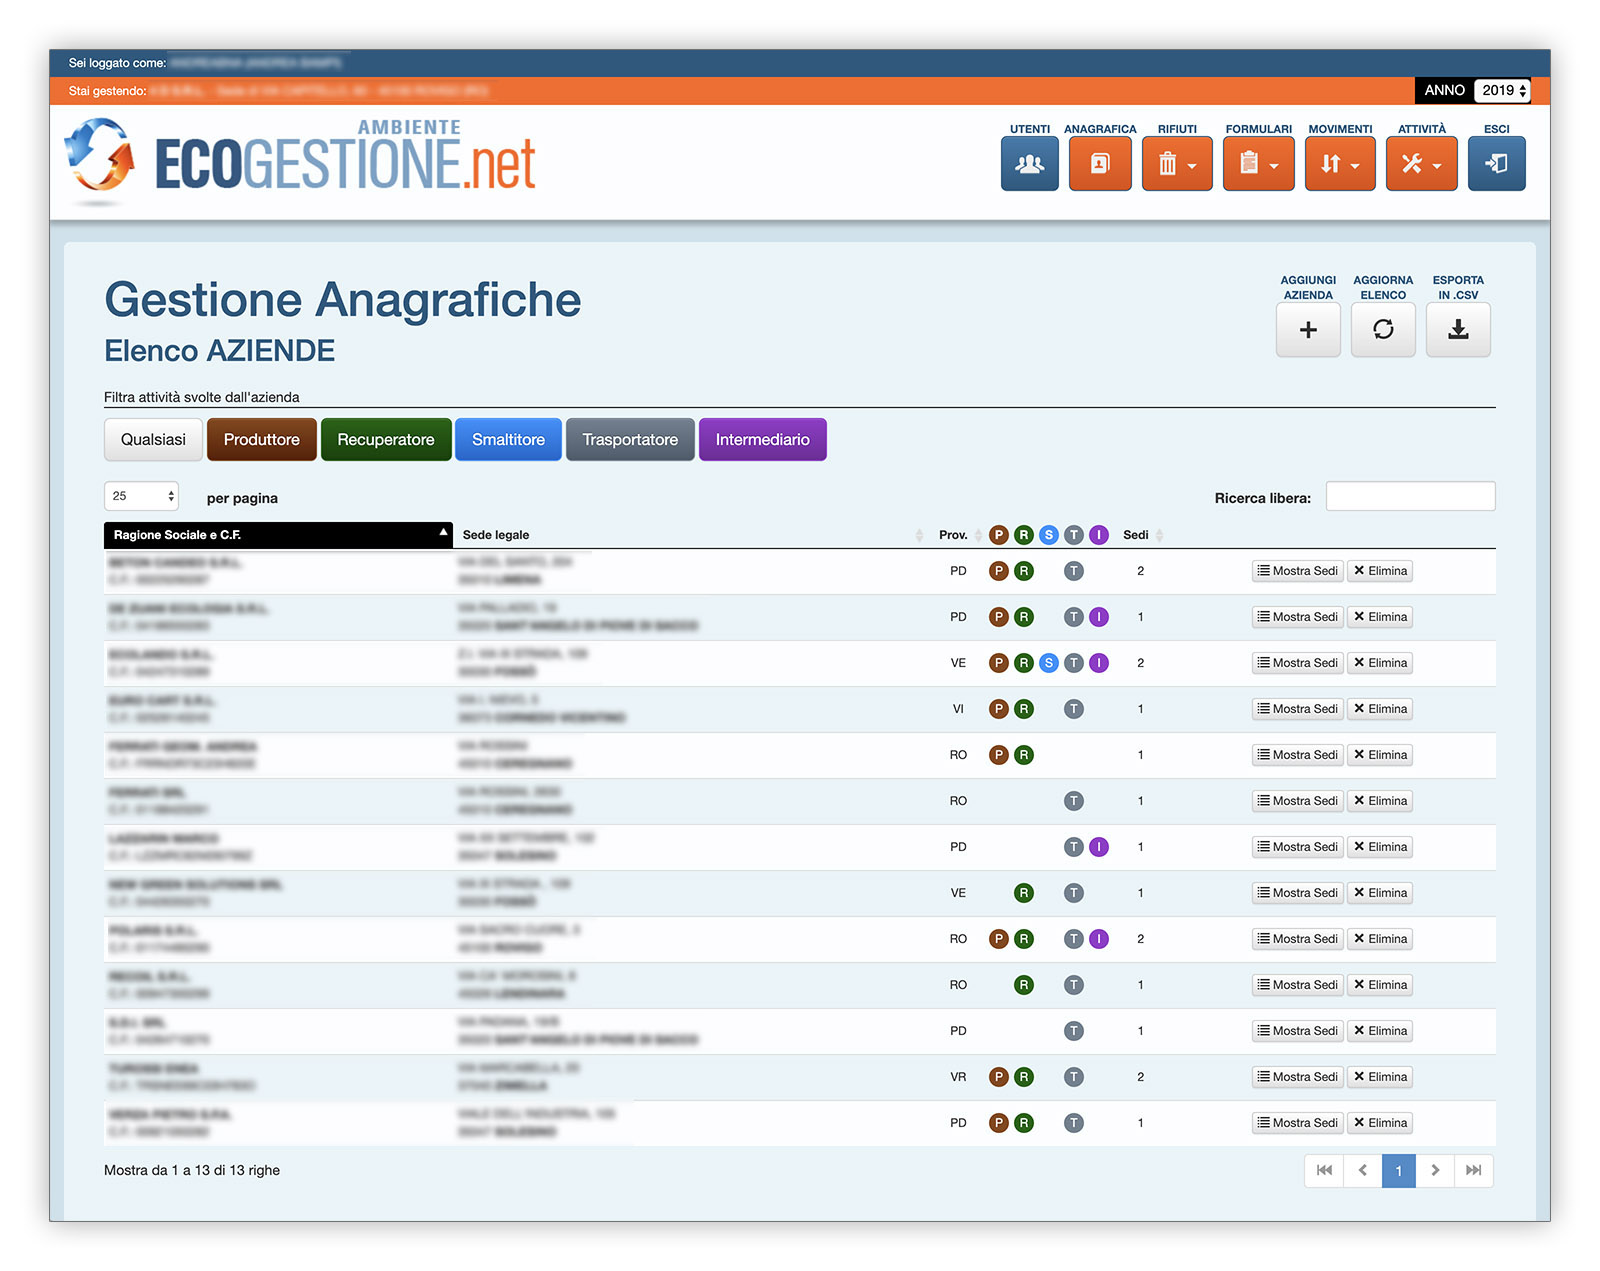Sort by Sedi column header
1600x1271 pixels.
click(x=1142, y=535)
